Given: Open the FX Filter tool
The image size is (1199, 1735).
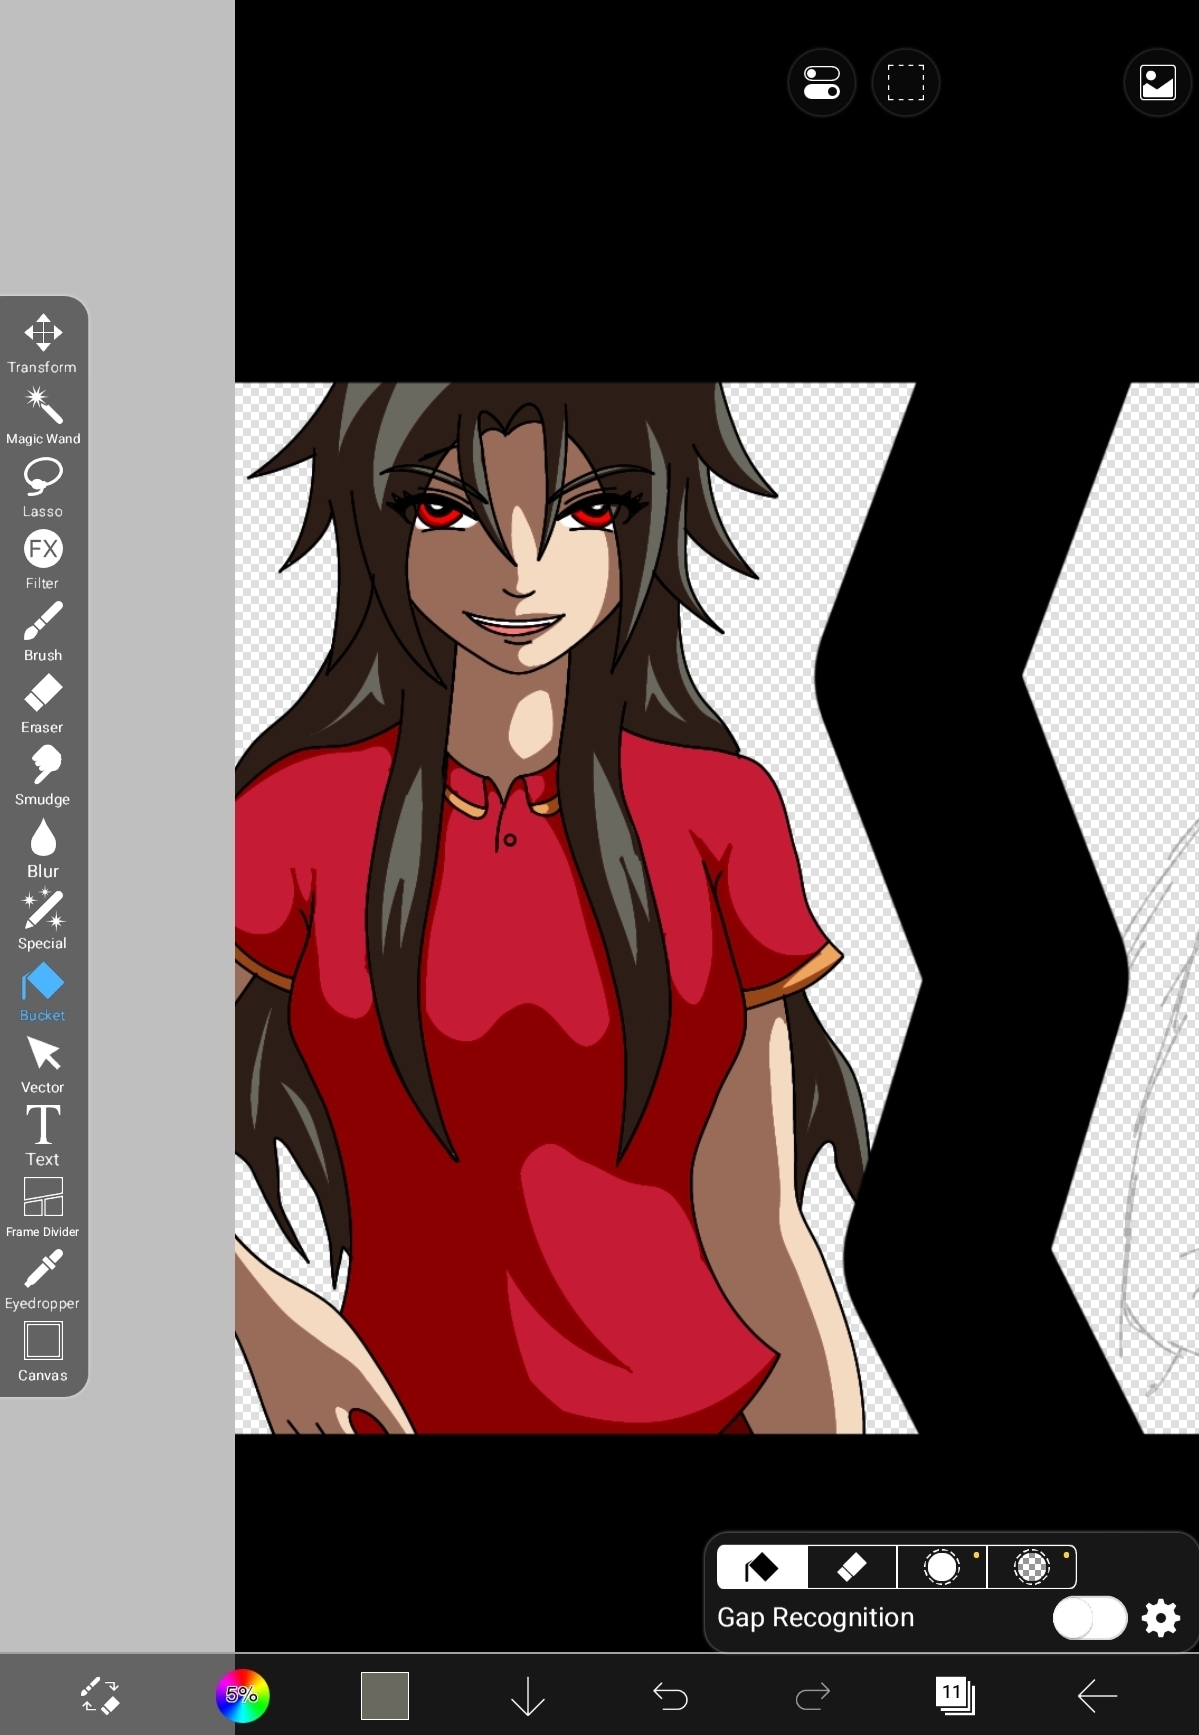Looking at the screenshot, I should click(43, 559).
